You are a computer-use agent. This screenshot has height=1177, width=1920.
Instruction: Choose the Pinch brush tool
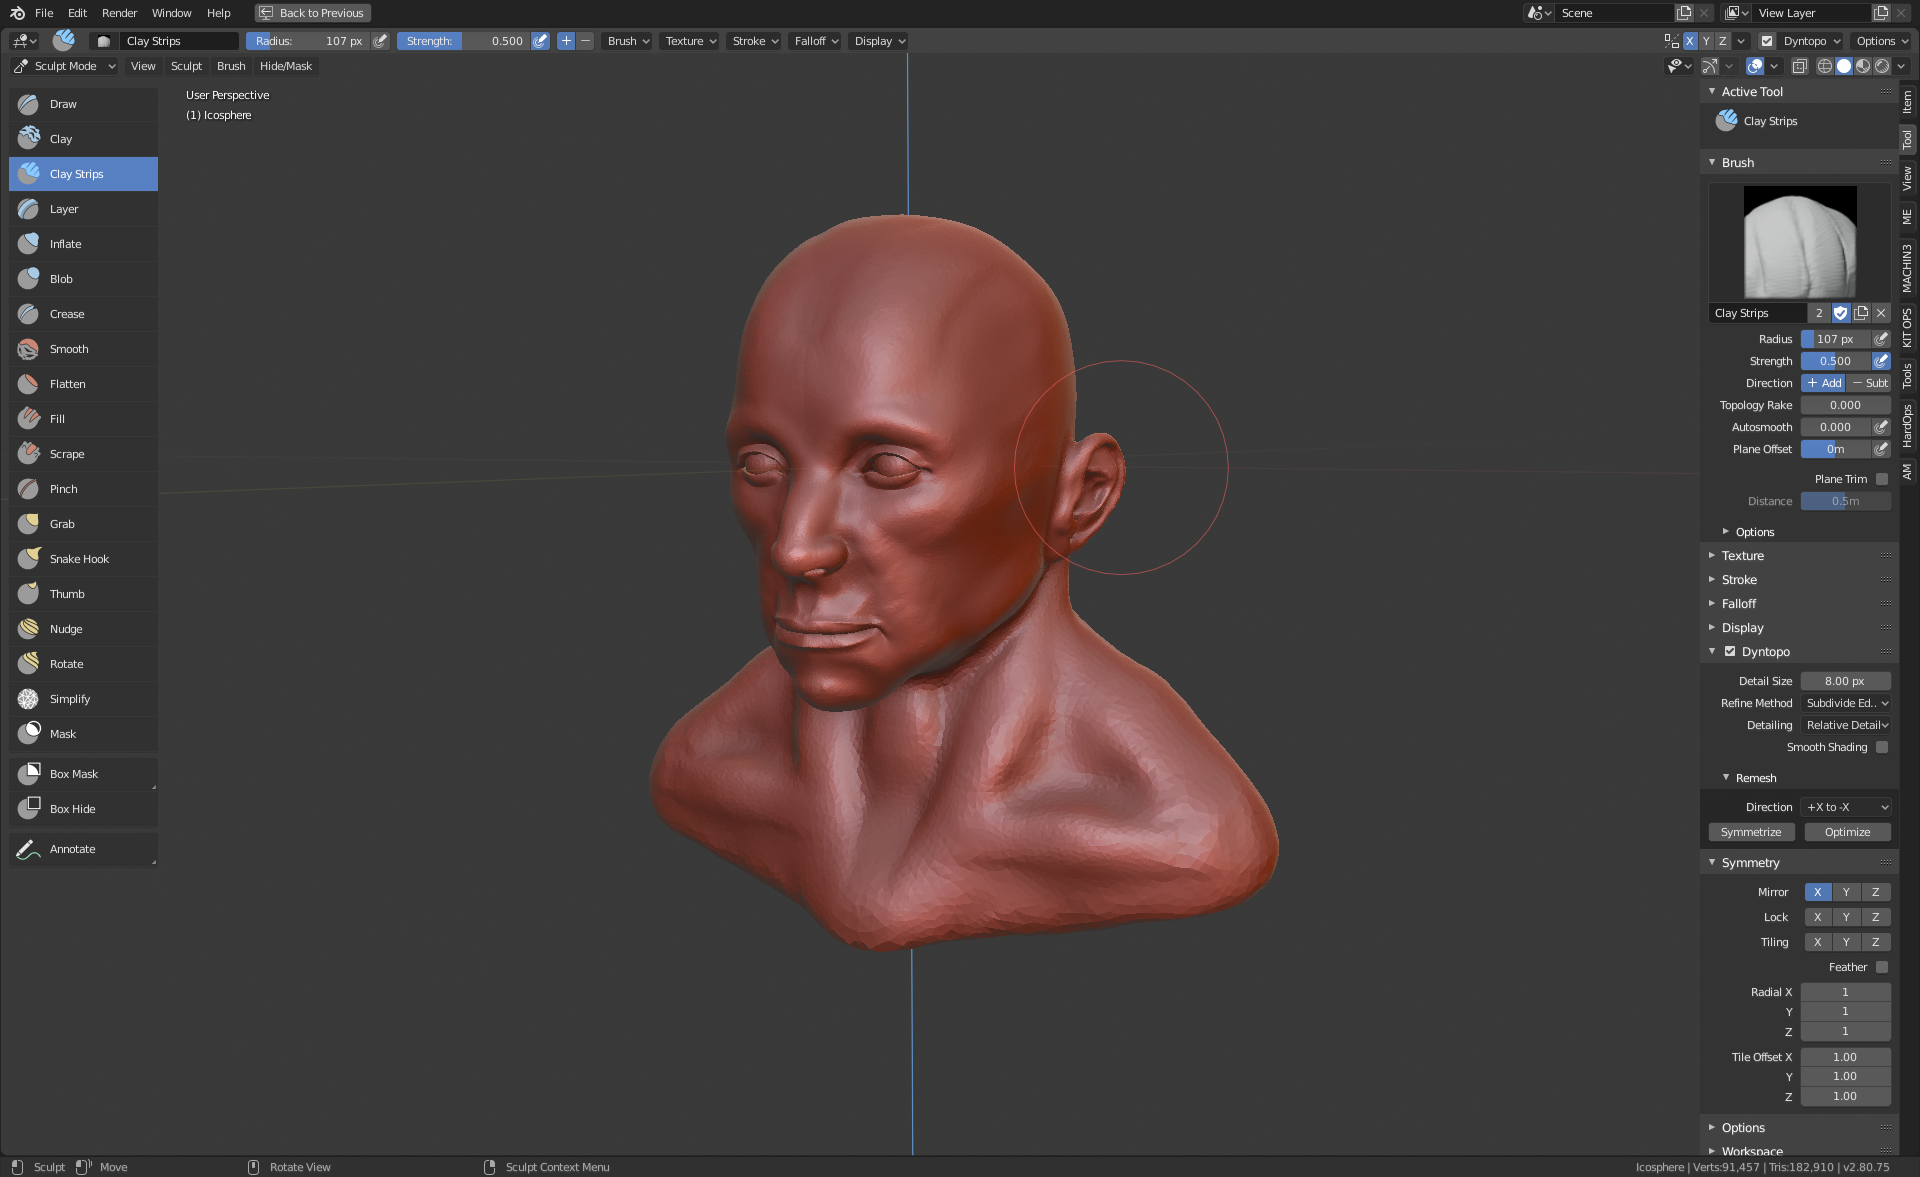[x=63, y=489]
